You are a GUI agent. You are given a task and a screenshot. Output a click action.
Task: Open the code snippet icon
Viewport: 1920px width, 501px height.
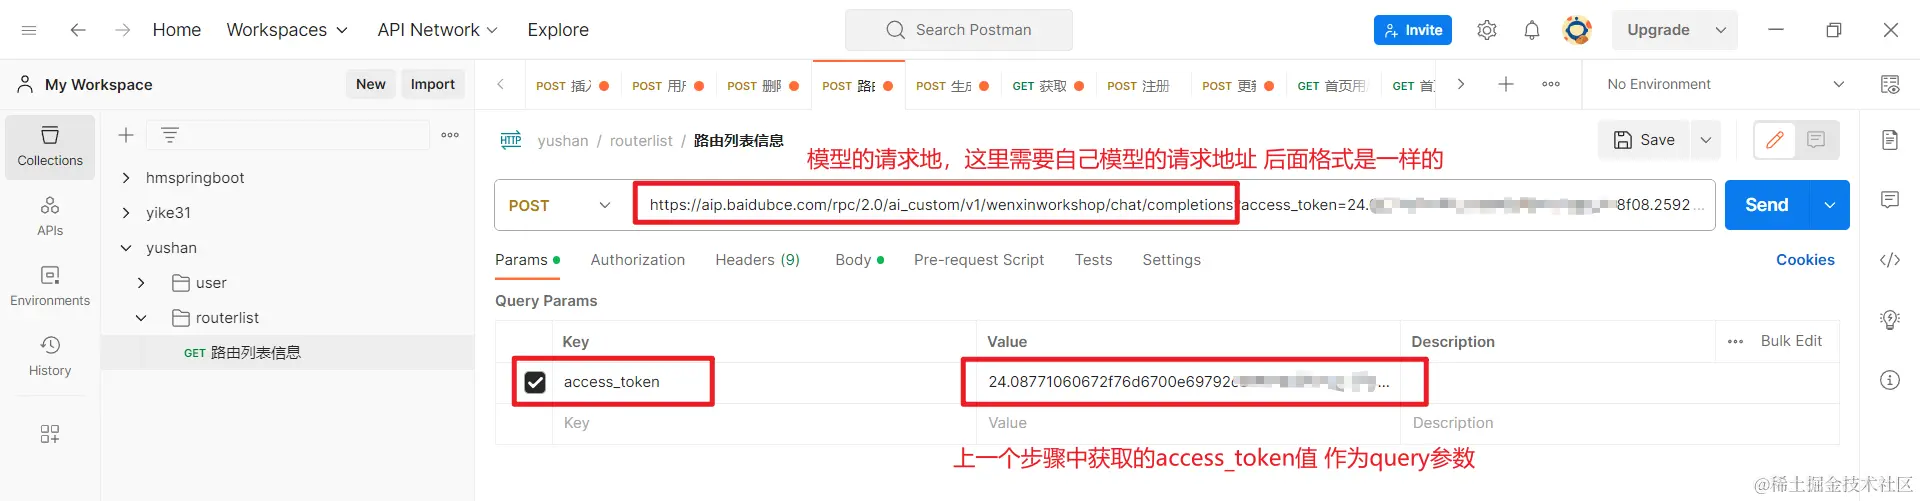(x=1890, y=260)
